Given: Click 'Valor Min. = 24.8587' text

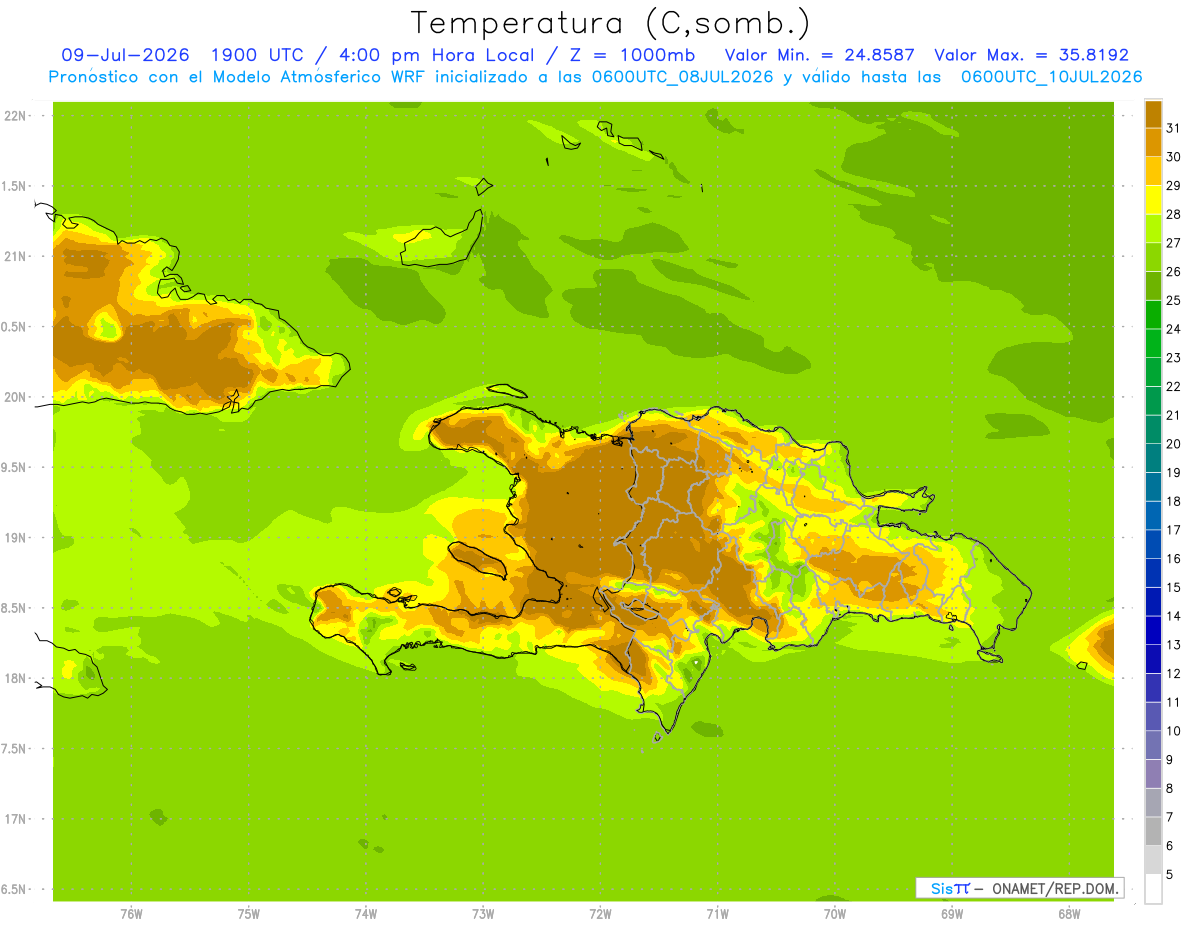Looking at the screenshot, I should 820,55.
